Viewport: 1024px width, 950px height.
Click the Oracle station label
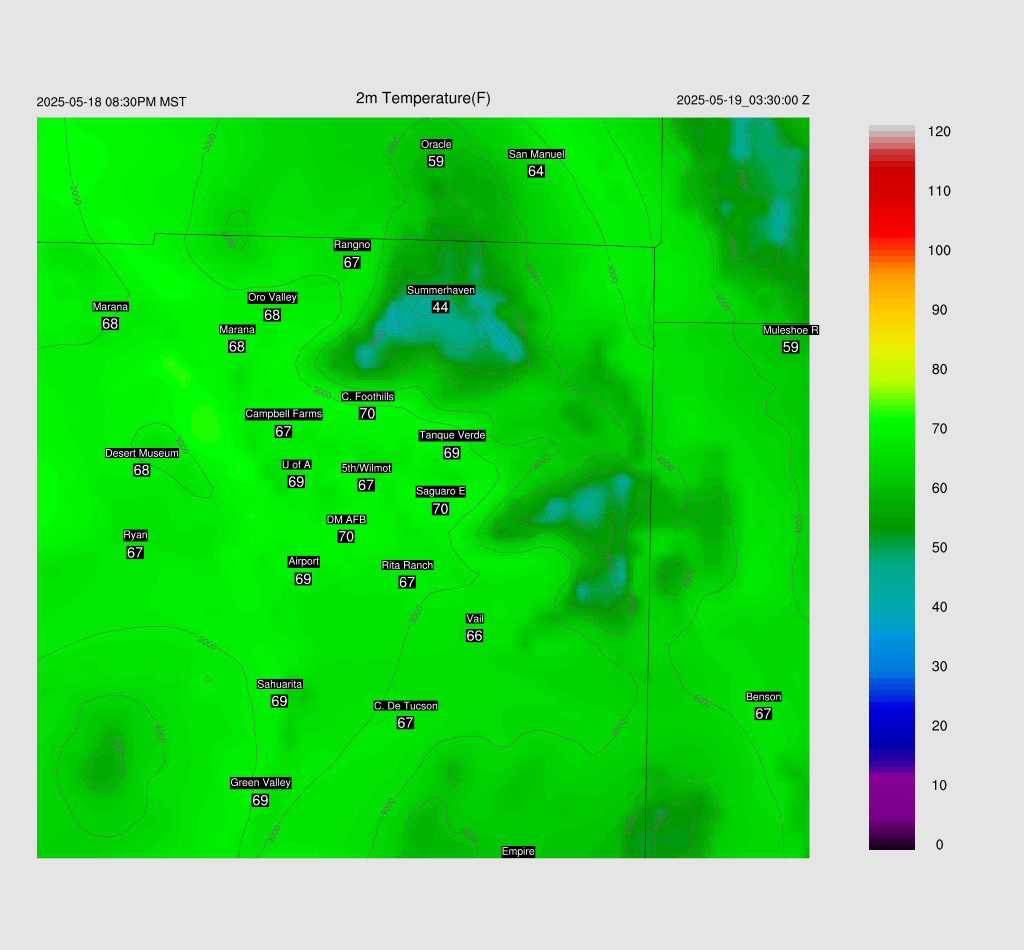pyautogui.click(x=436, y=144)
